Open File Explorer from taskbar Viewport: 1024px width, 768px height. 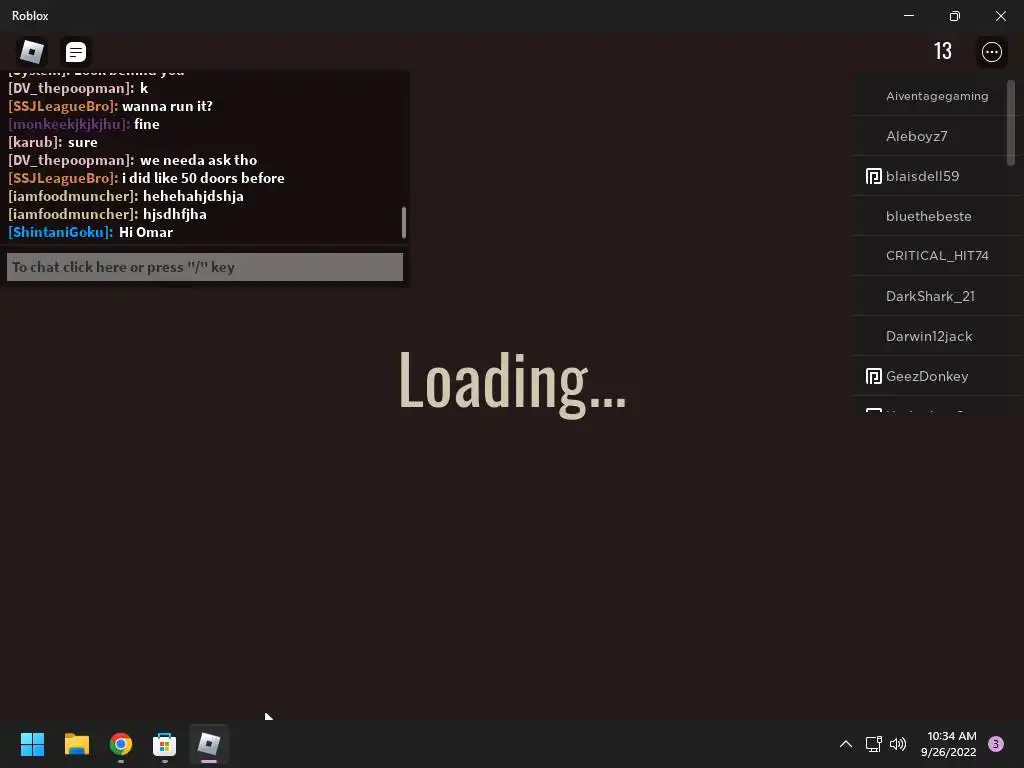76,744
